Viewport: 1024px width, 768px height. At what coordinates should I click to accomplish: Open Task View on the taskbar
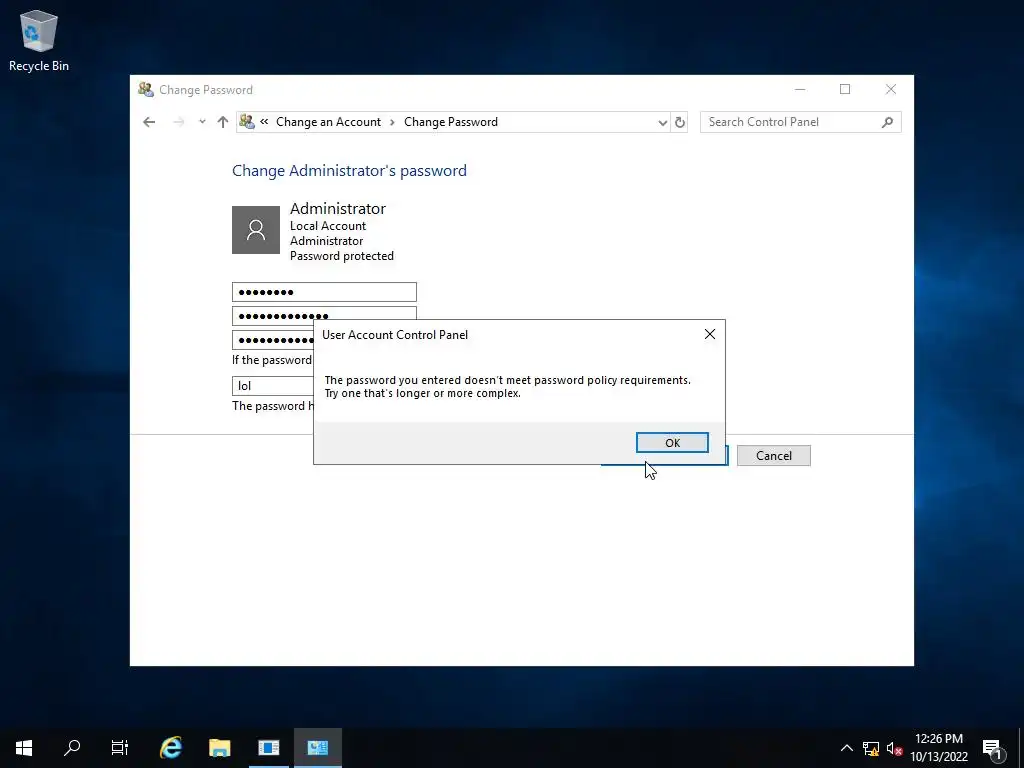coord(120,748)
